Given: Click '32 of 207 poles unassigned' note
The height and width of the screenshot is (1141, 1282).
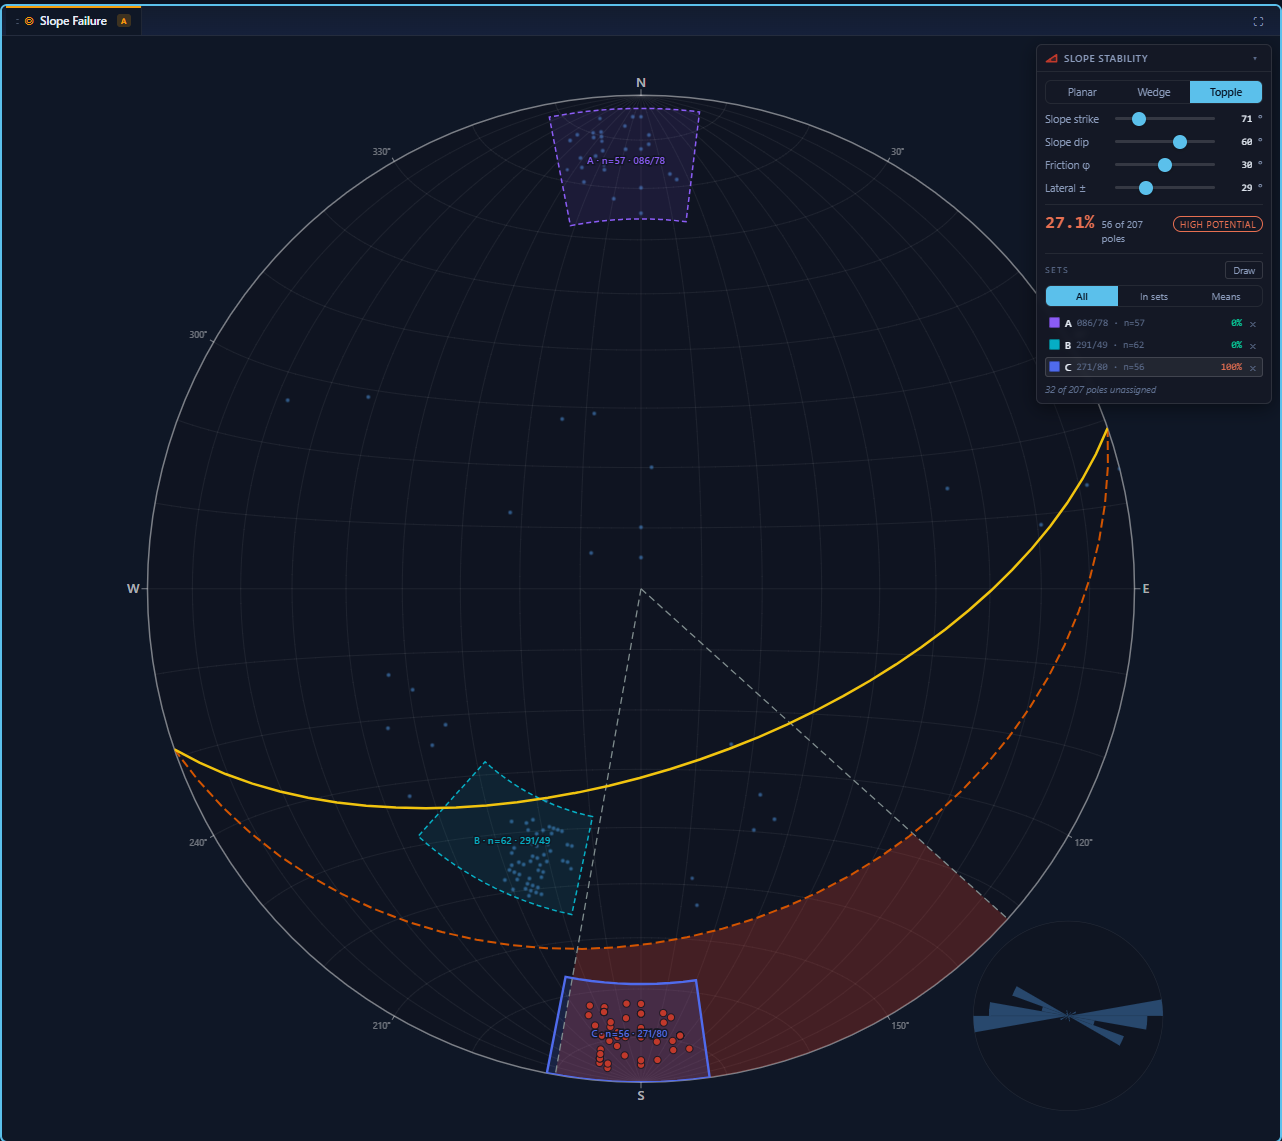Looking at the screenshot, I should click(x=1101, y=390).
